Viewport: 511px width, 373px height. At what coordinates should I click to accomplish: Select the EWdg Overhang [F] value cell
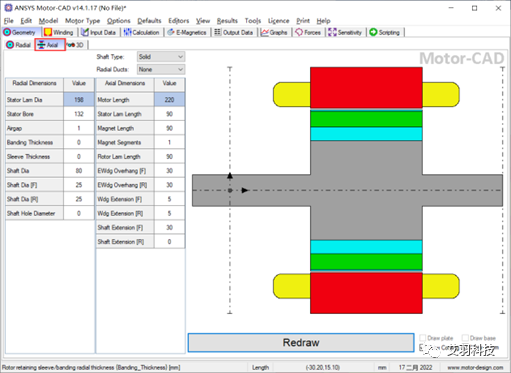pyautogui.click(x=169, y=171)
